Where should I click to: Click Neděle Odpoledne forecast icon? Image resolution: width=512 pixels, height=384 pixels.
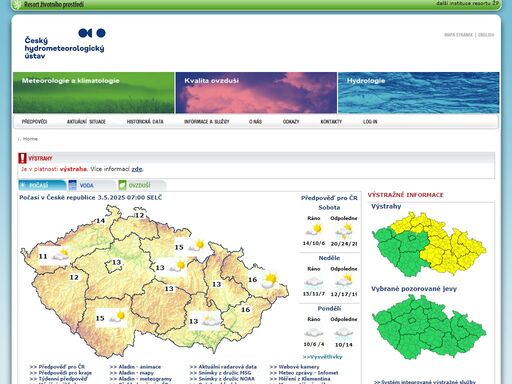pyautogui.click(x=344, y=281)
